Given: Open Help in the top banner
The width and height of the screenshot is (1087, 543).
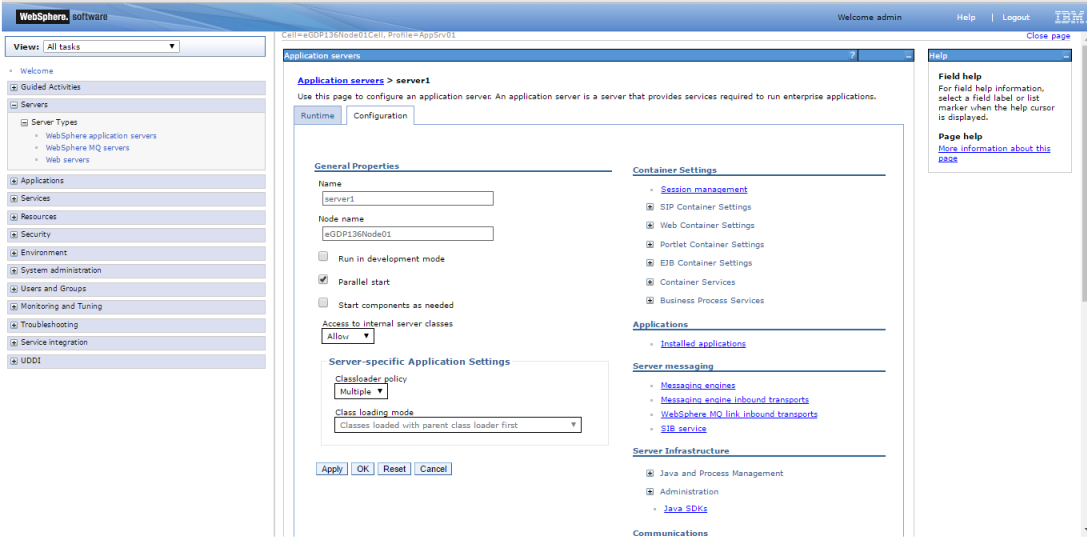Looking at the screenshot, I should point(966,17).
